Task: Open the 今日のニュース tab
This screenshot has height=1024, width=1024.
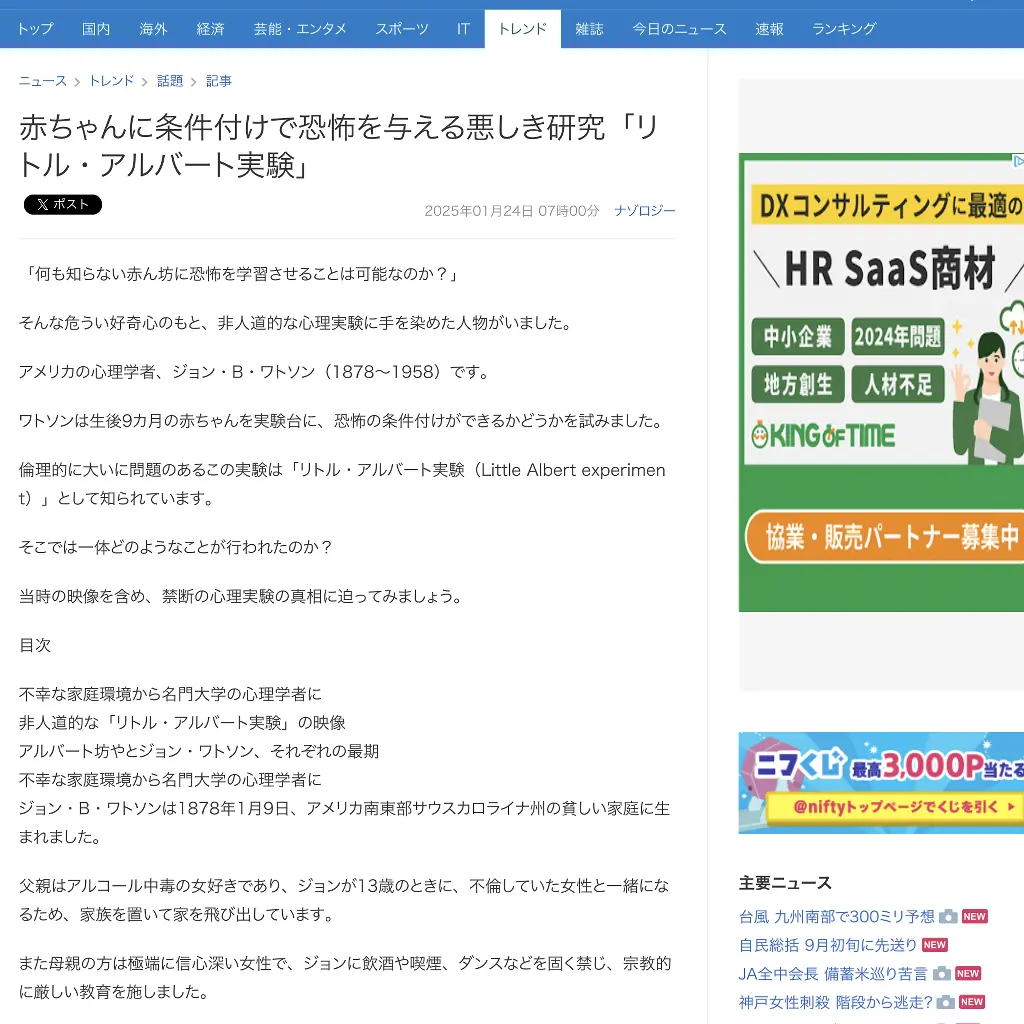Action: 680,29
